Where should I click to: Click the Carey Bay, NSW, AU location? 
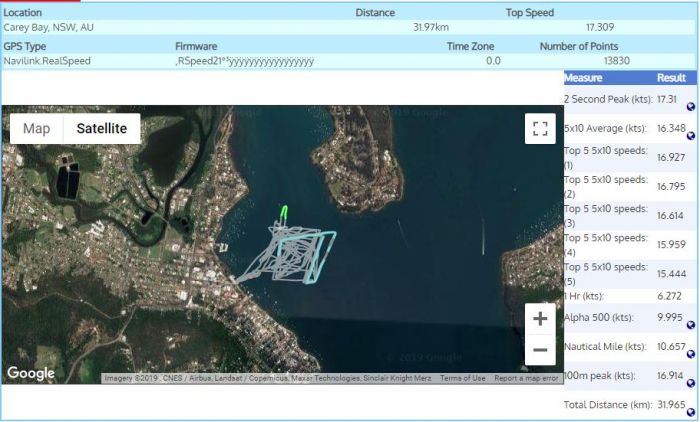coord(46,28)
